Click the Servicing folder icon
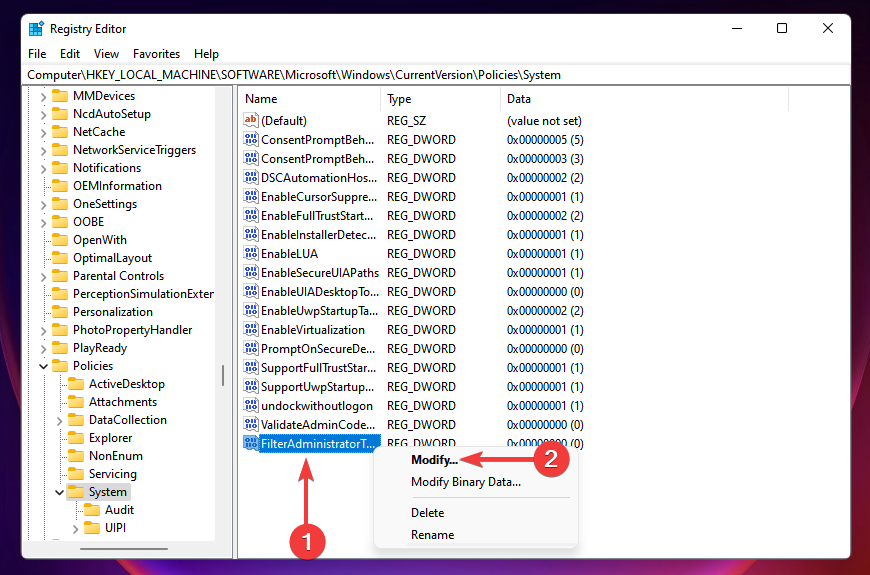This screenshot has height=575, width=870. pos(76,473)
